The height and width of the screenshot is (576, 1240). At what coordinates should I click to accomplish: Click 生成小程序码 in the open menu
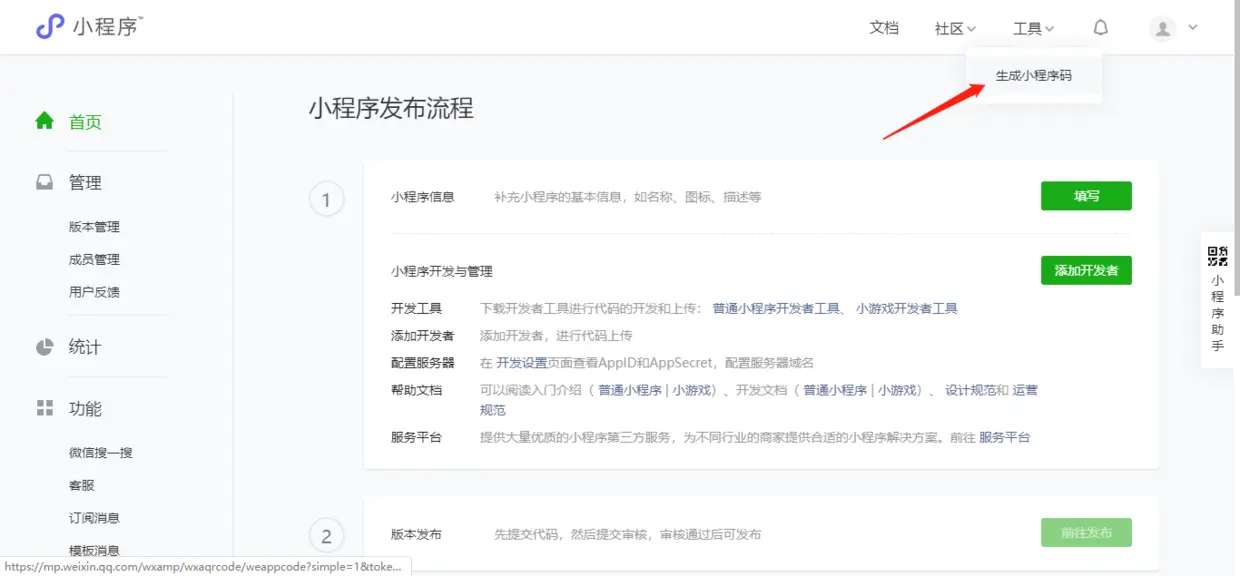click(1033, 75)
